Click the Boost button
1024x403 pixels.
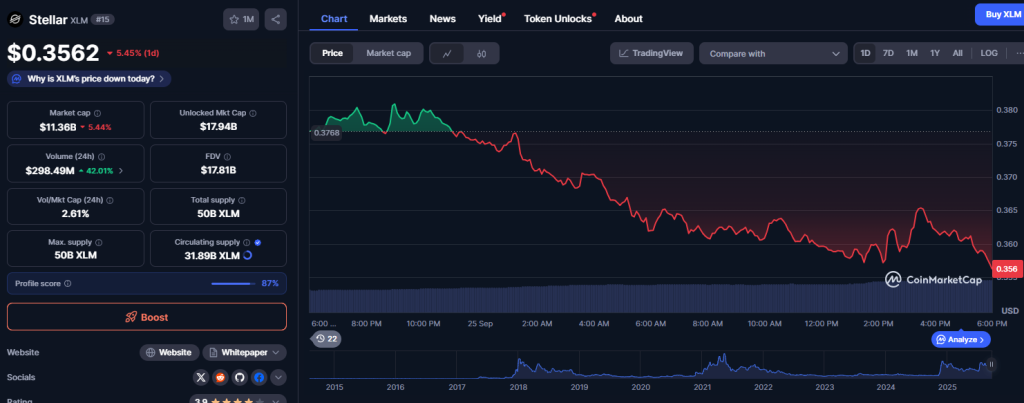(x=147, y=317)
